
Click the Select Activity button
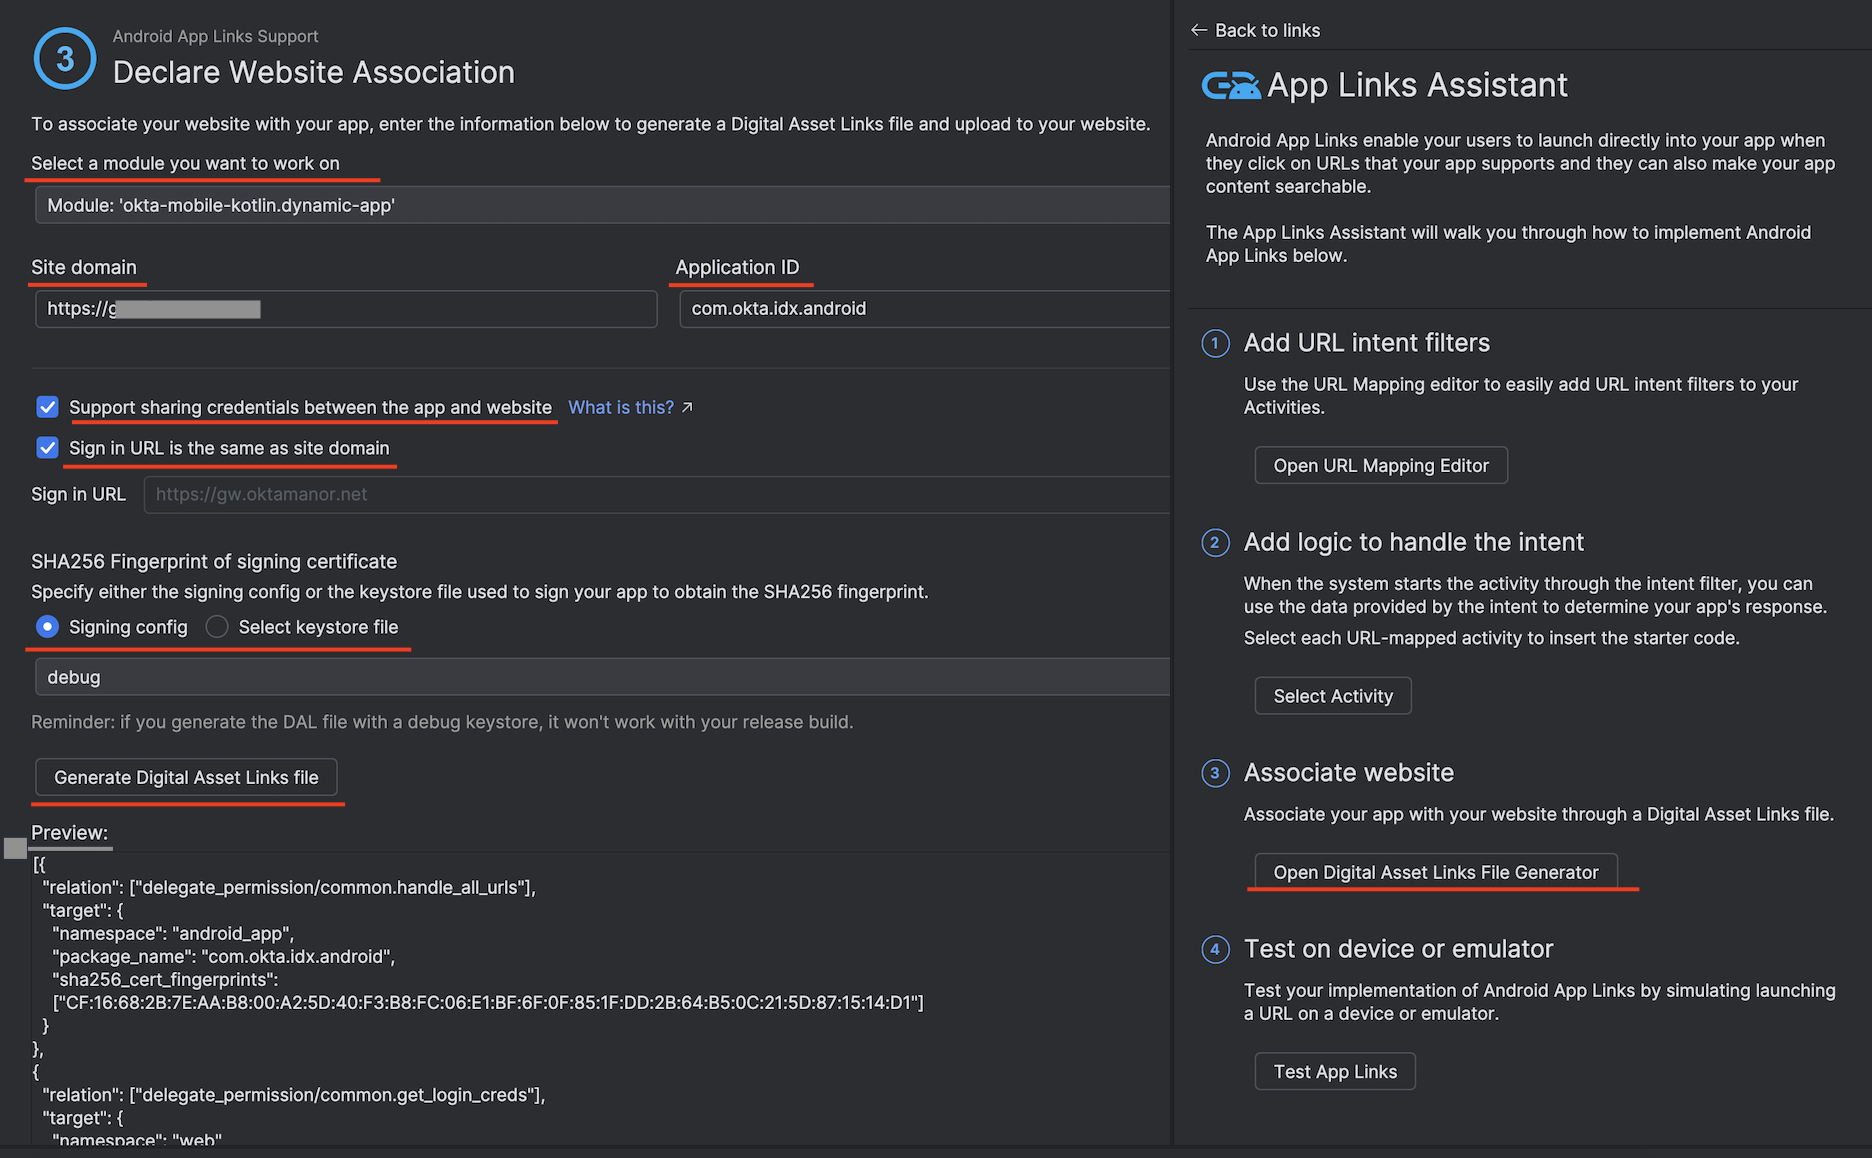click(x=1332, y=695)
